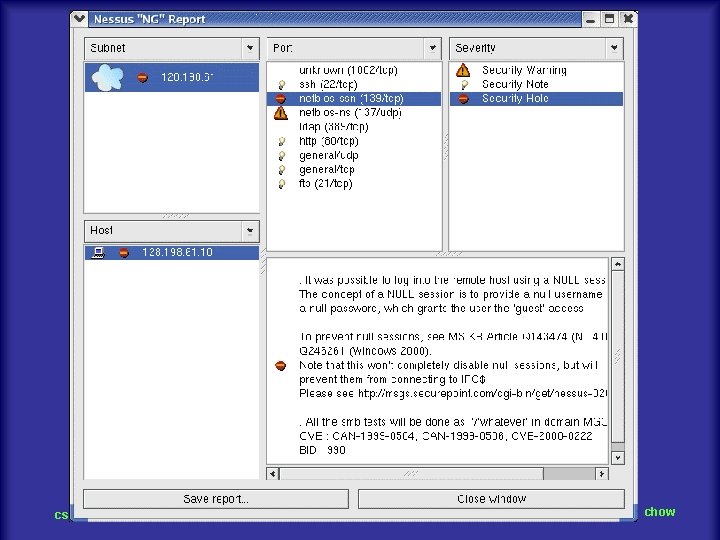Select general/udp port entry
Image resolution: width=720 pixels, height=540 pixels.
354,156
